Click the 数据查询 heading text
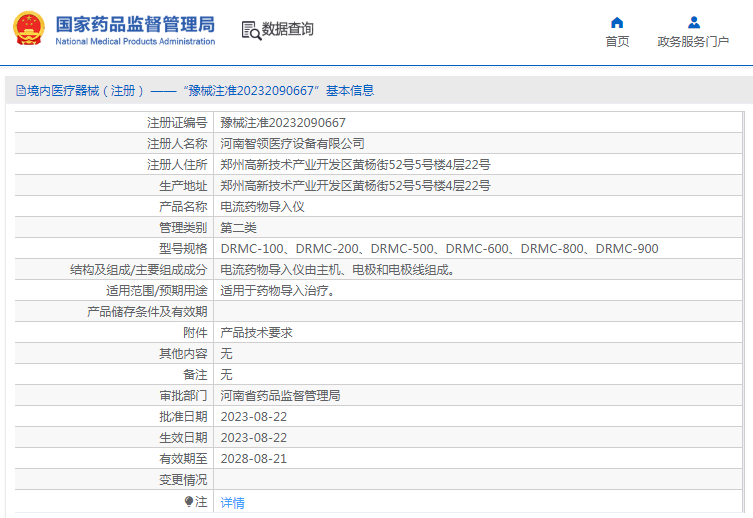Image resolution: width=753 pixels, height=518 pixels. pyautogui.click(x=288, y=29)
